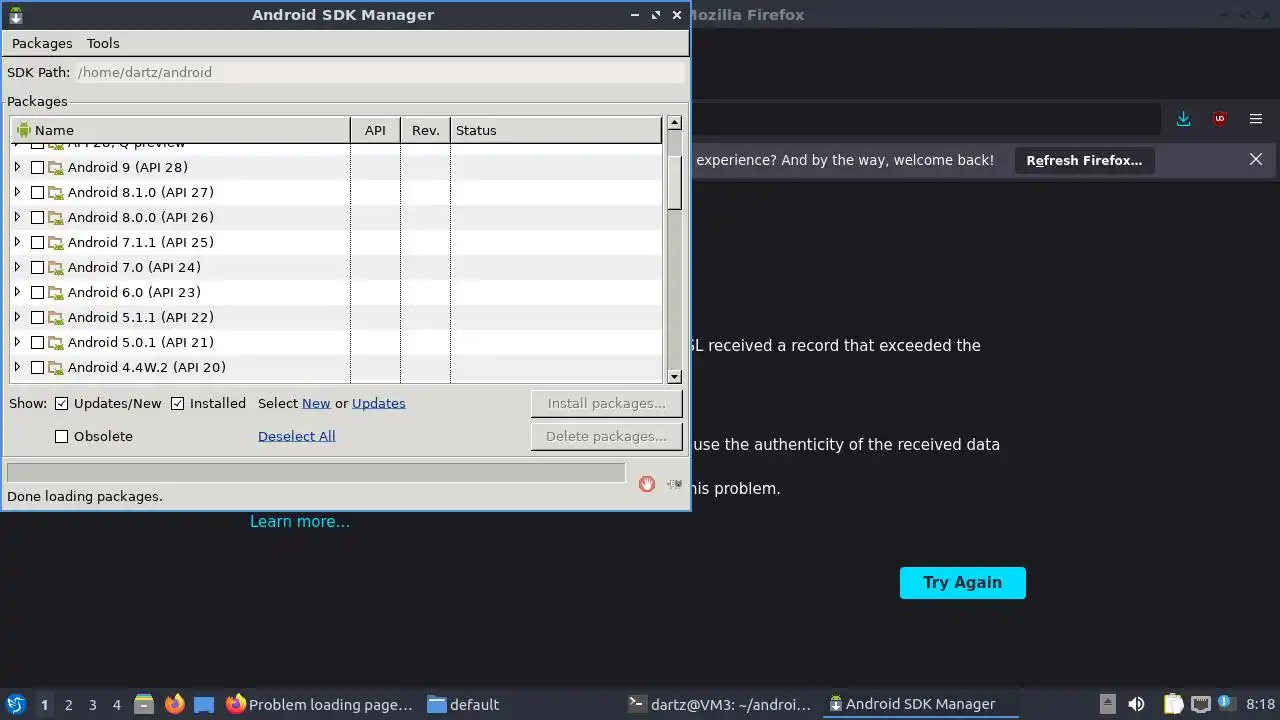Open the volume speaker tray icon

click(x=1136, y=704)
